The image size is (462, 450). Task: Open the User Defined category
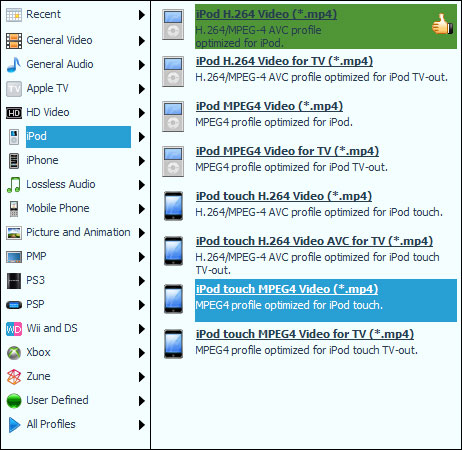(x=57, y=400)
